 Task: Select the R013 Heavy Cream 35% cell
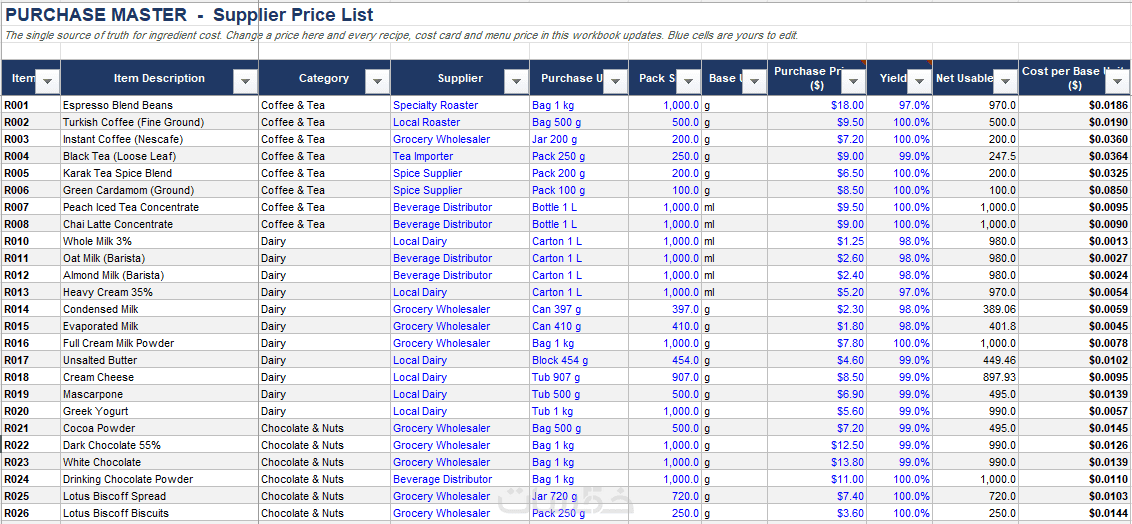(159, 292)
